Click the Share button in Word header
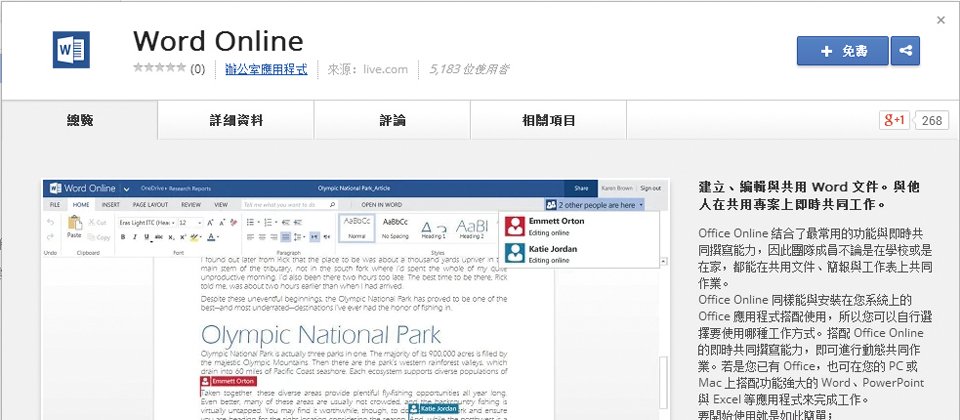The height and width of the screenshot is (420, 960). coord(581,188)
